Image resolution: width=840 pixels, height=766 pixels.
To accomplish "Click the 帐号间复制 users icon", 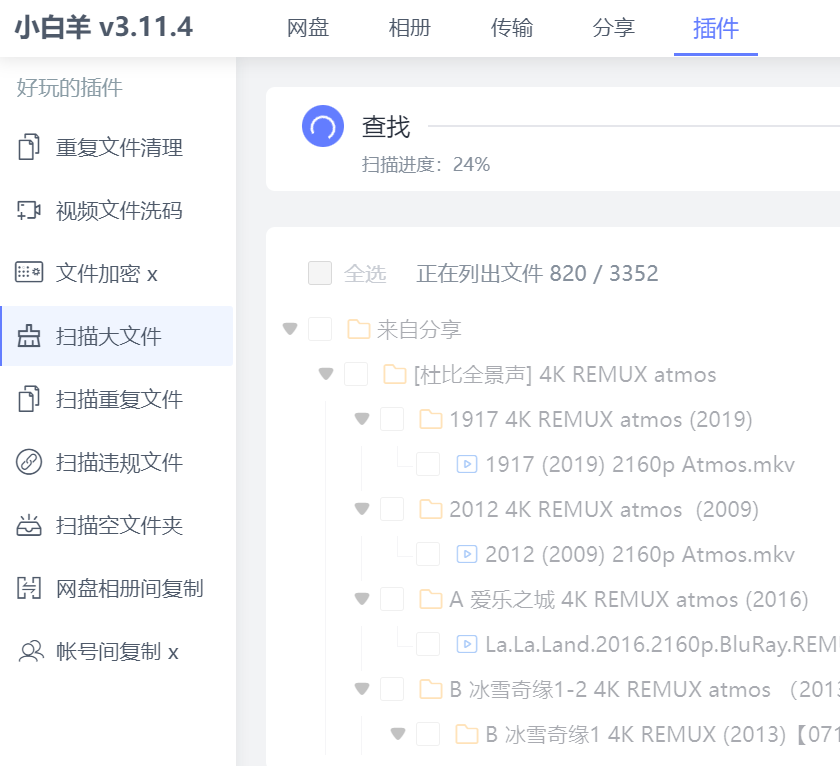I will 31,651.
